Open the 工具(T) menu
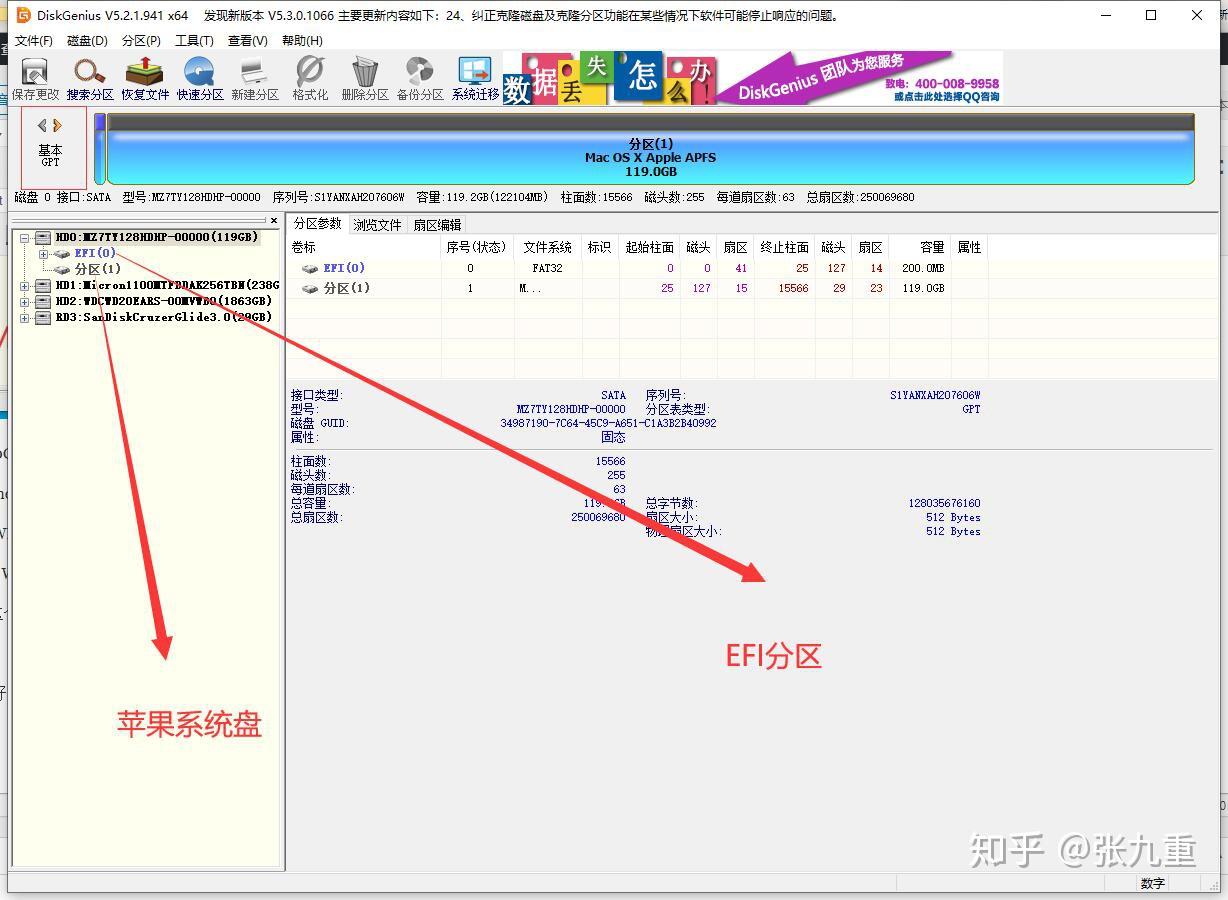Viewport: 1228px width, 900px height. tap(194, 41)
